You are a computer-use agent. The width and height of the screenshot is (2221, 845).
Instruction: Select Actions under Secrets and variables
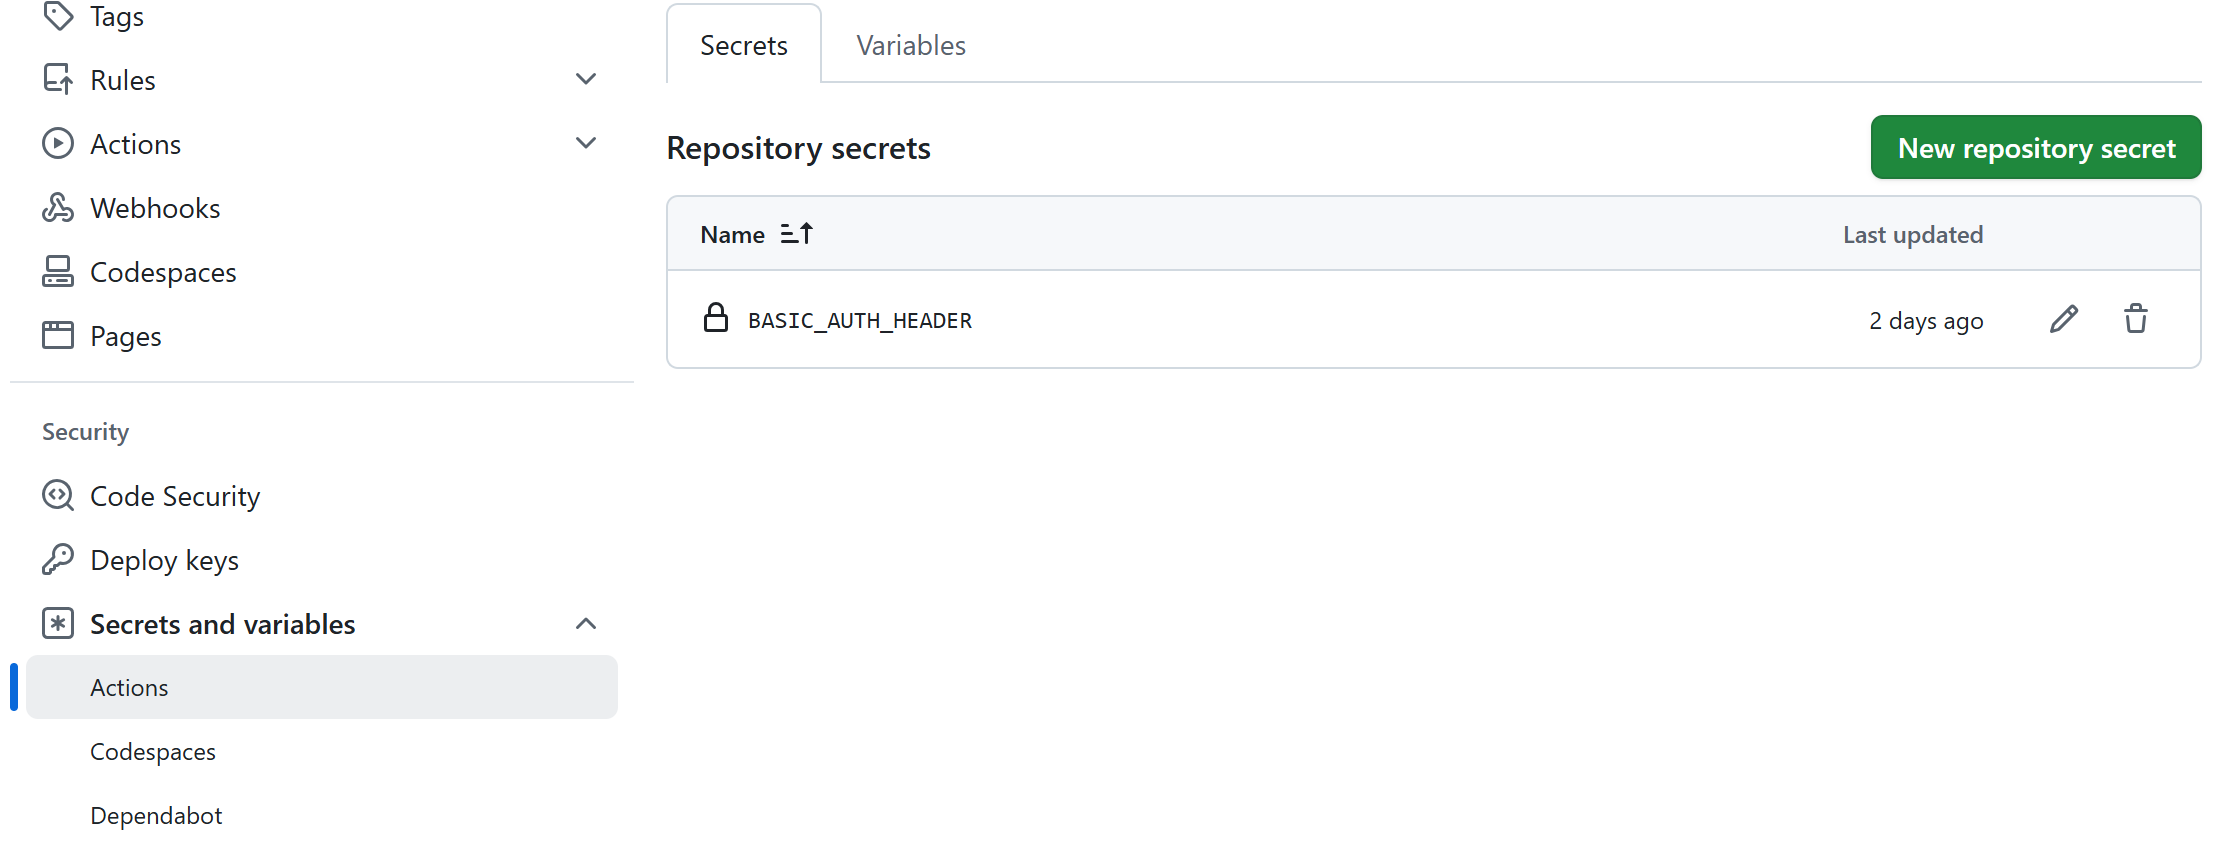point(322,687)
